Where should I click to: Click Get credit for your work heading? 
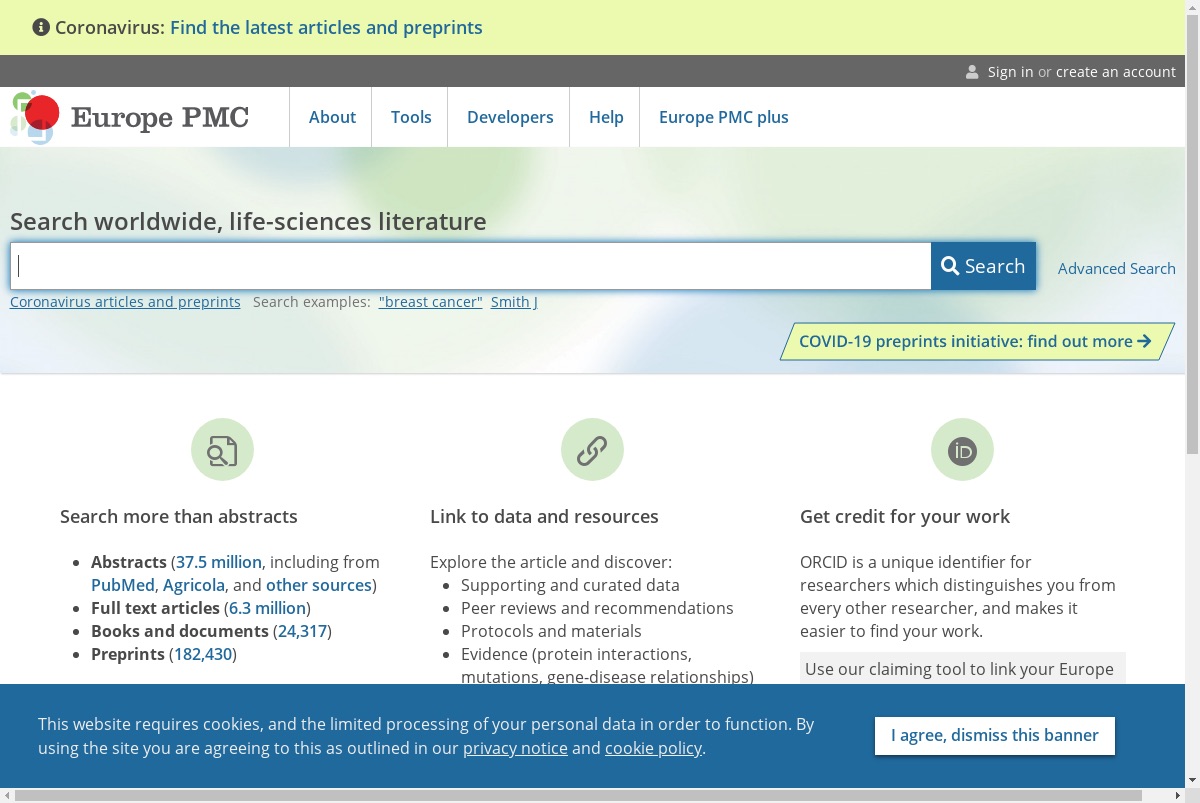point(905,517)
